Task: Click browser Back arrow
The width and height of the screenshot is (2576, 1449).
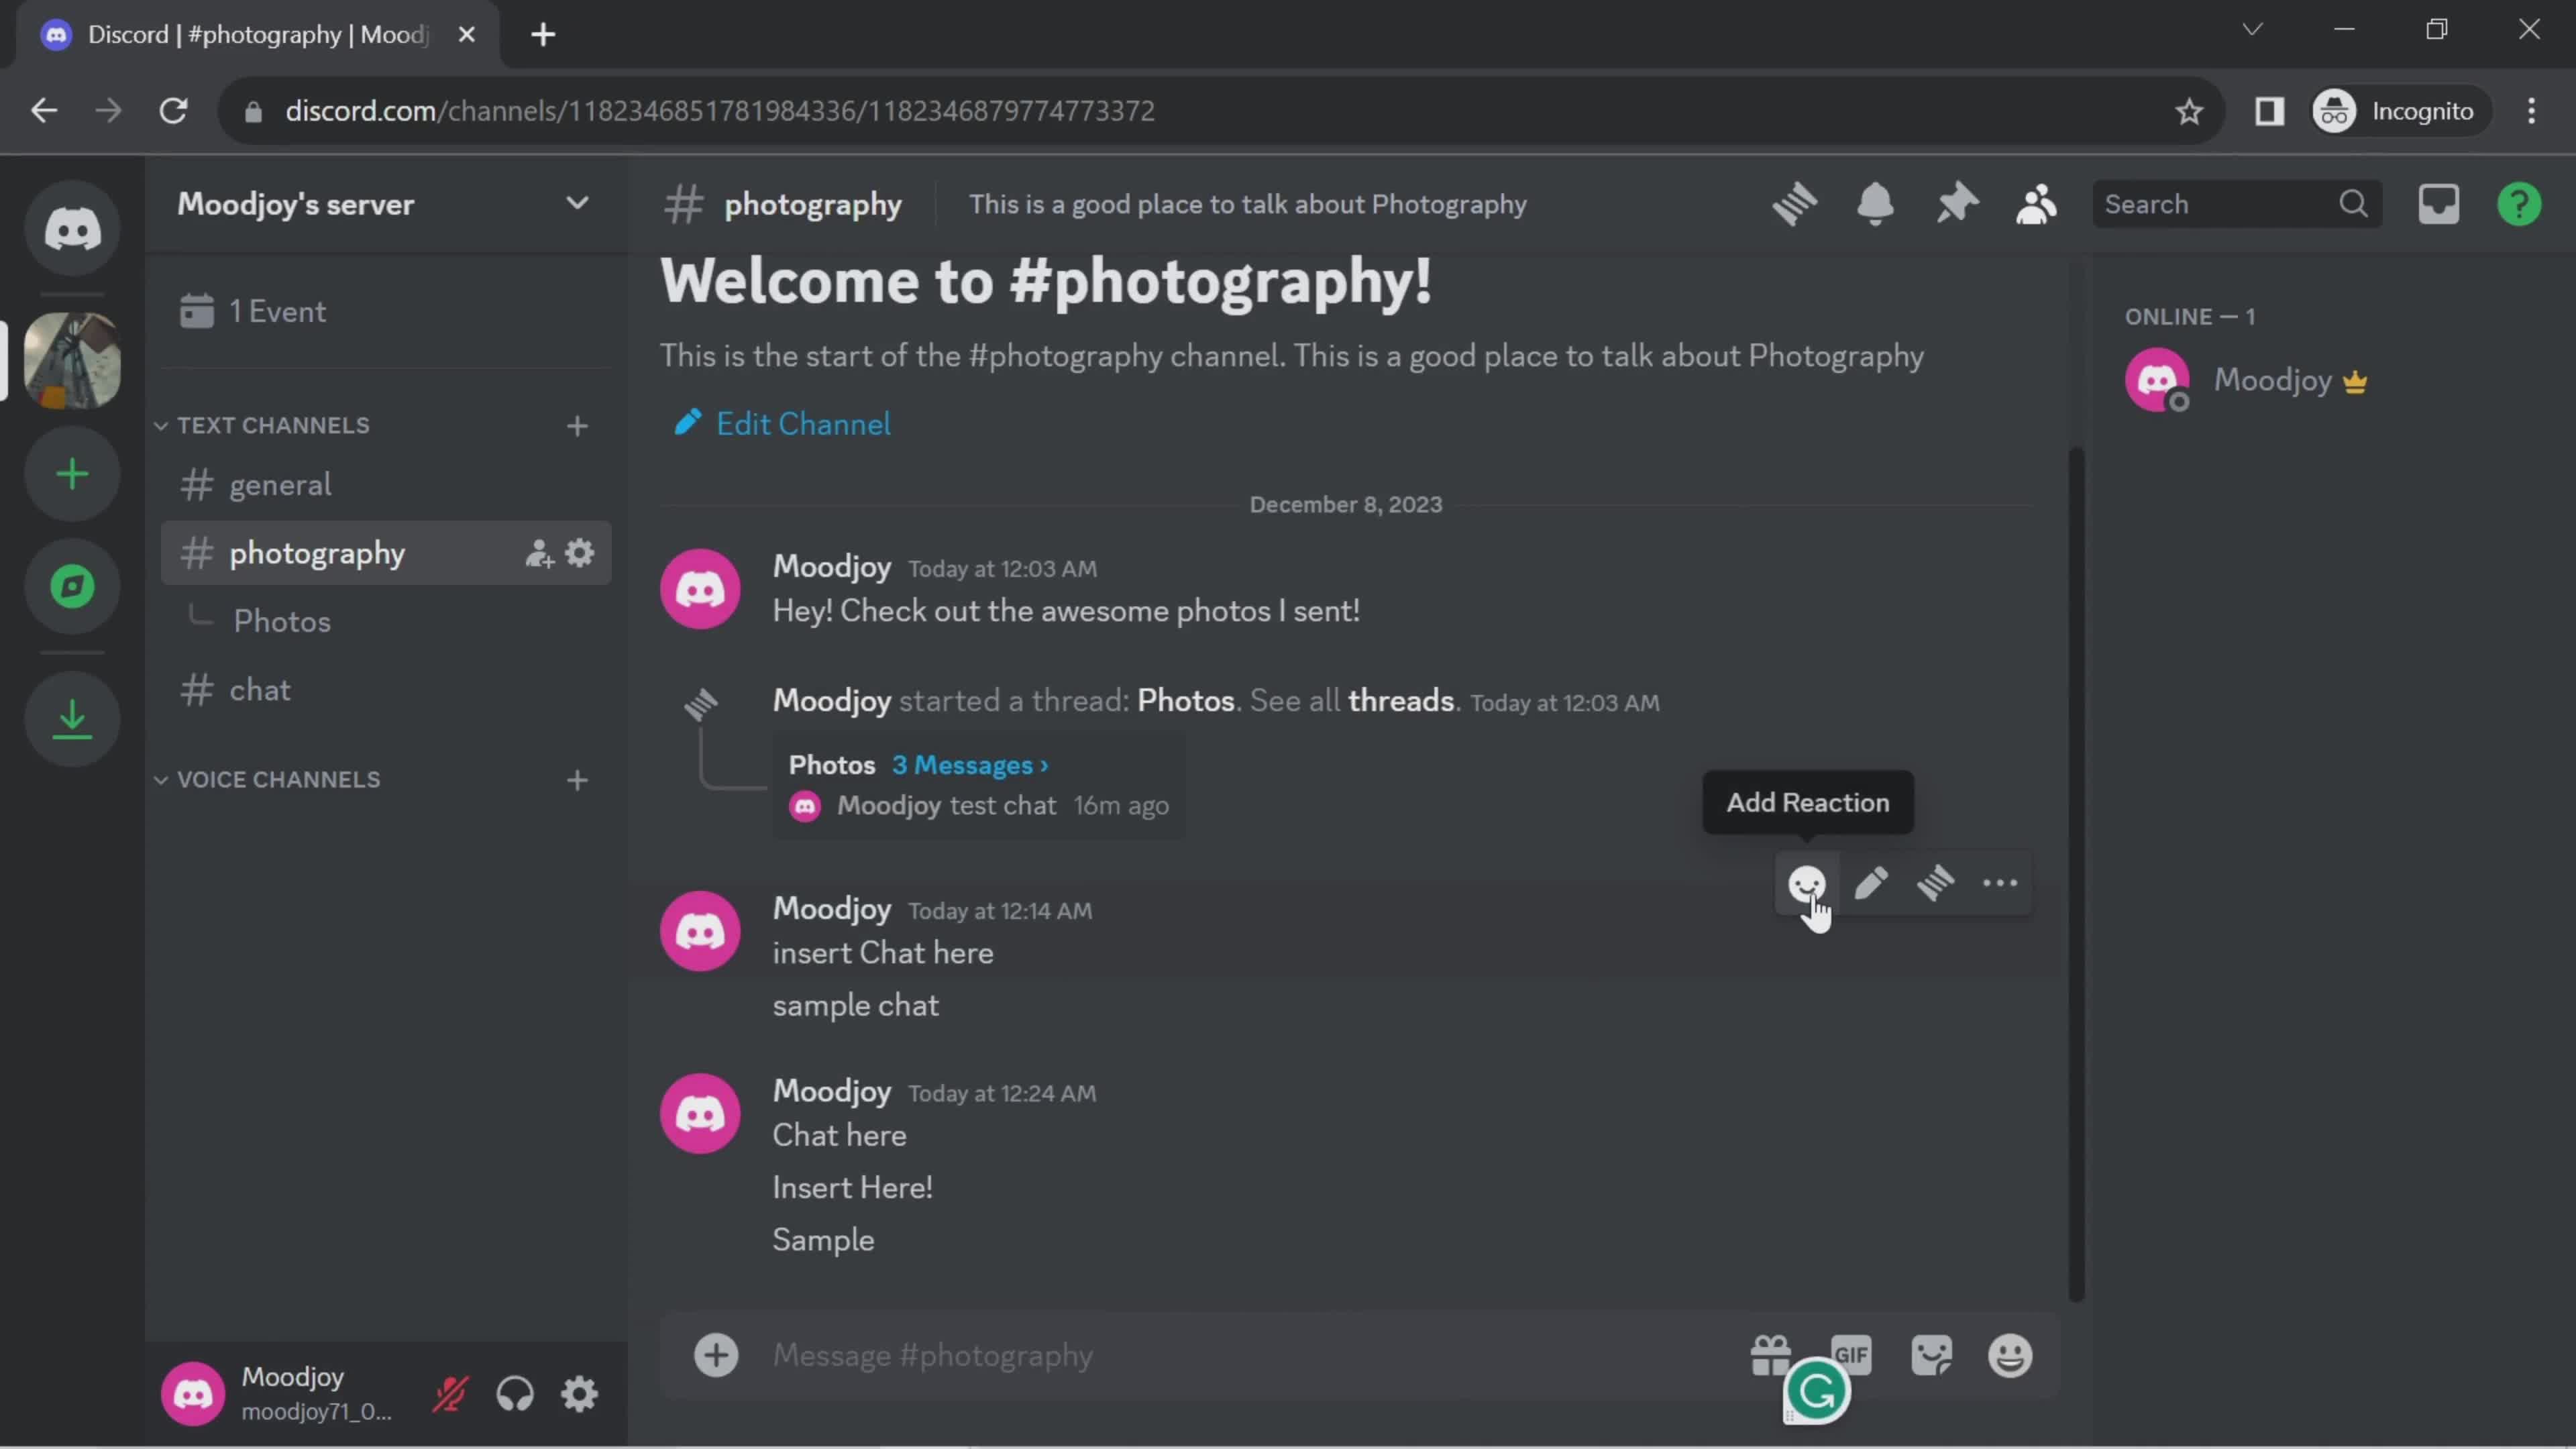Action: (x=44, y=110)
